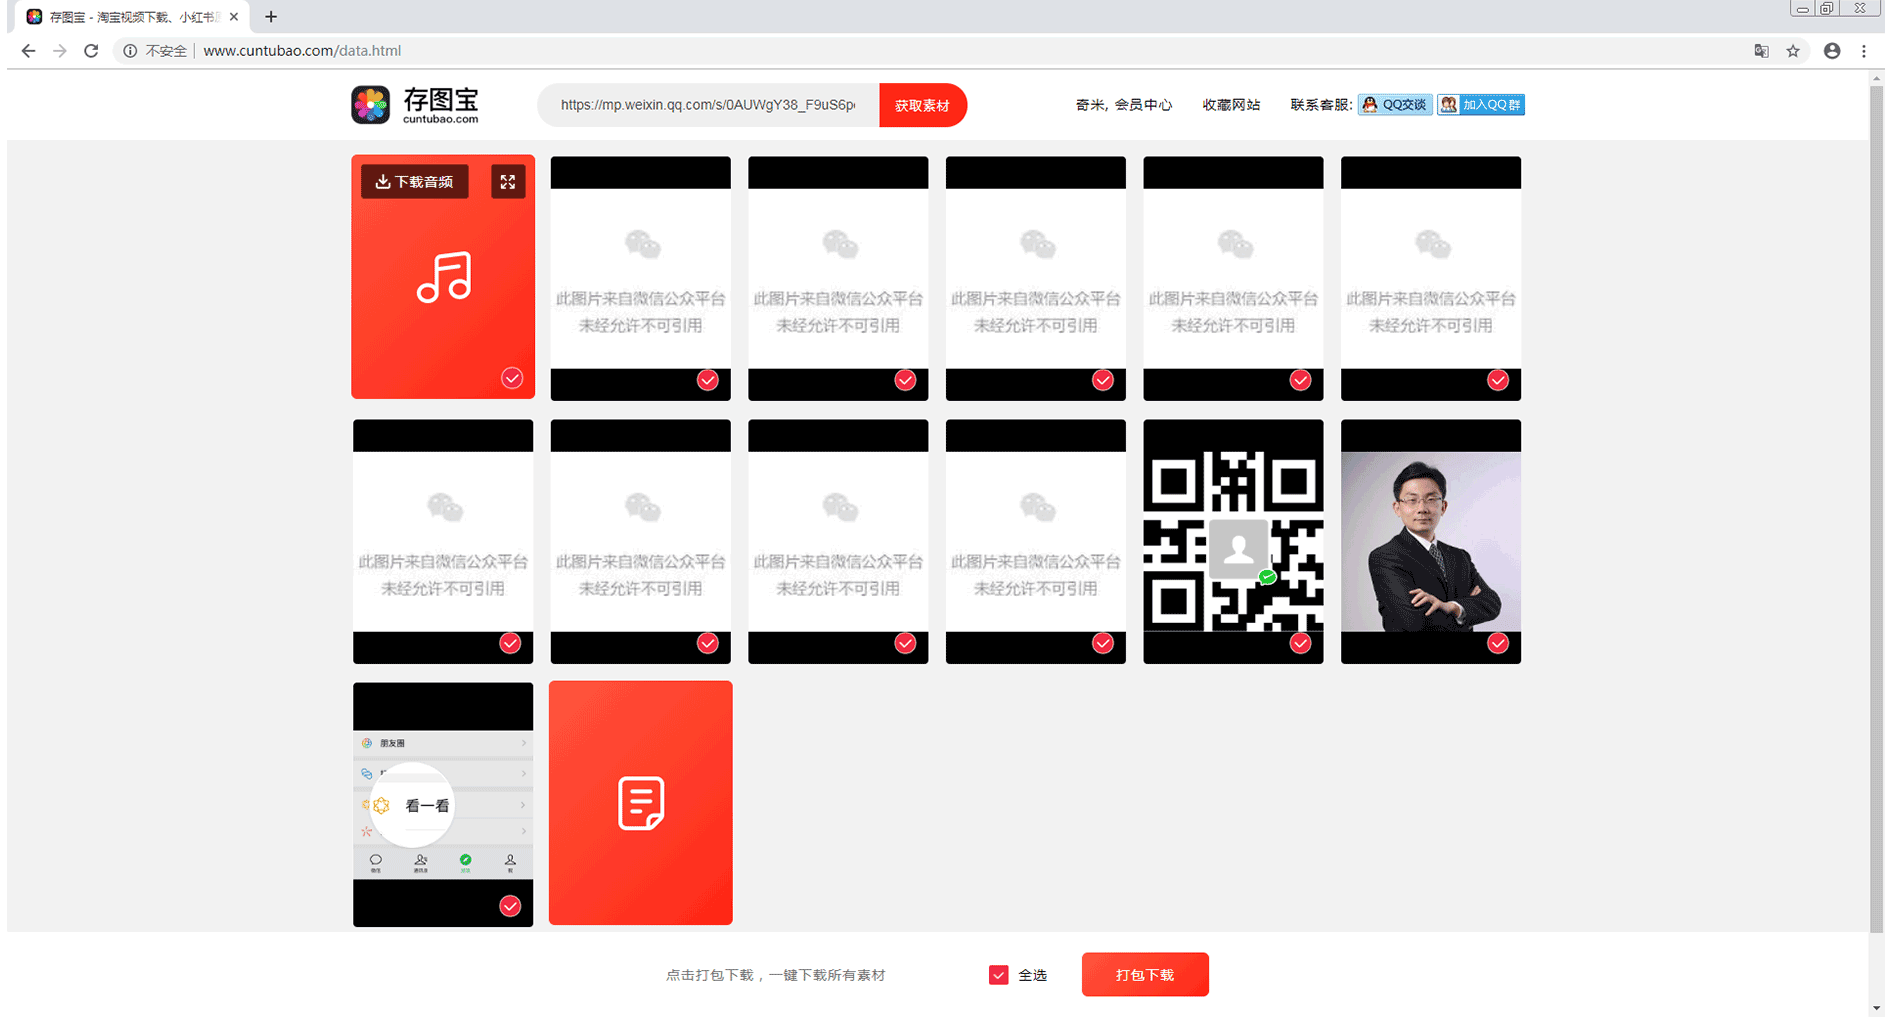Bookmark this page with the star icon
This screenshot has width=1892, height=1017.
1793,51
